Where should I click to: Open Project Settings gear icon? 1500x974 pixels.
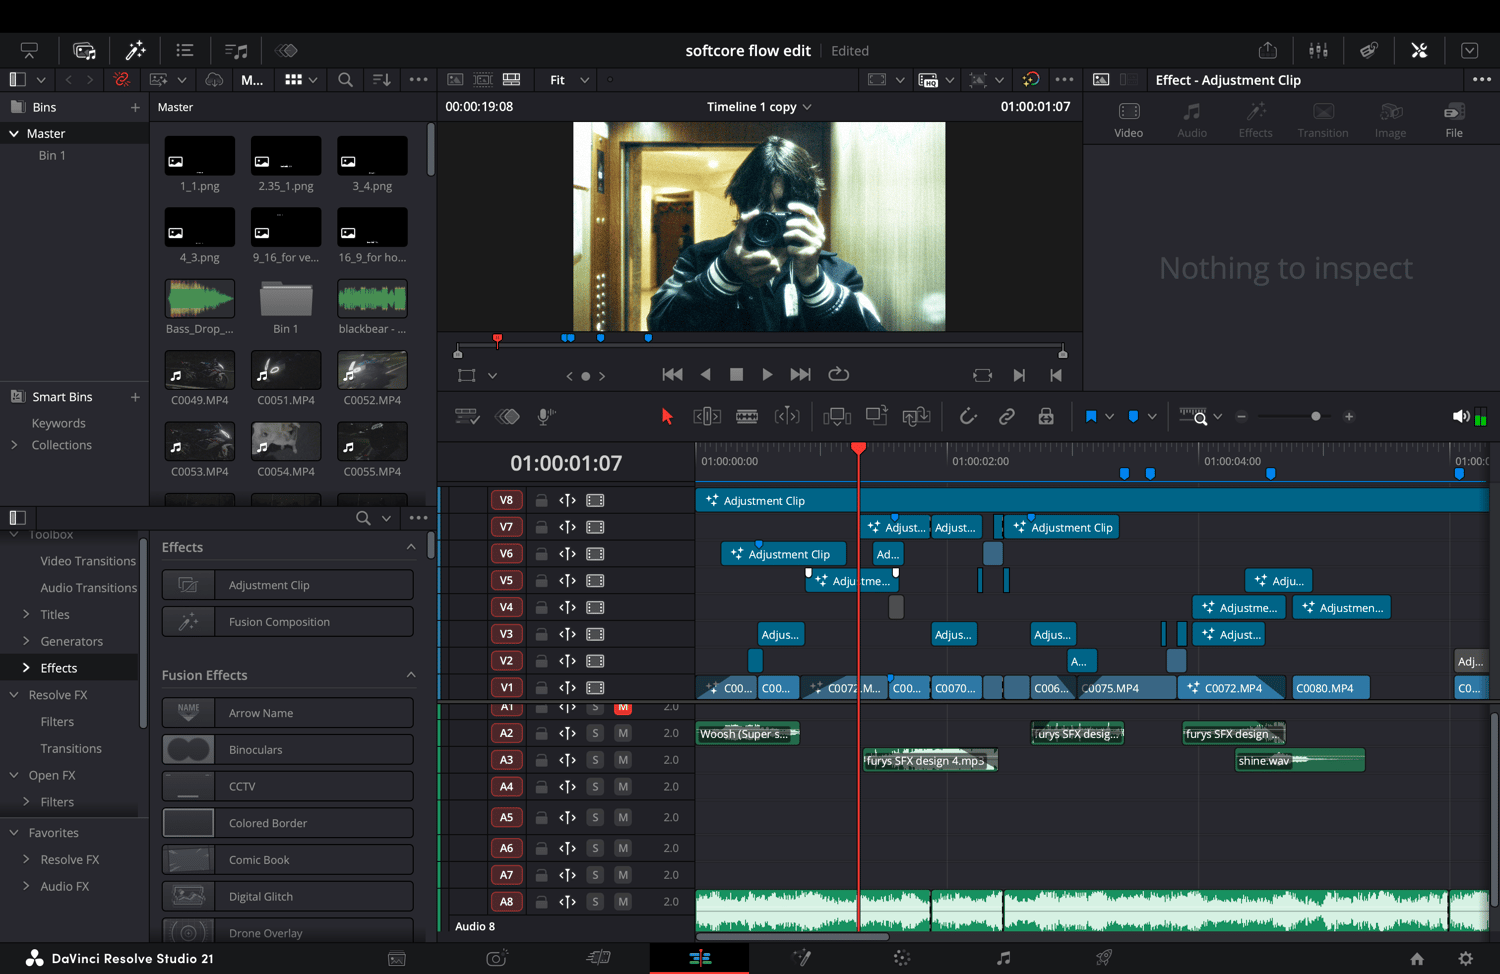click(1466, 958)
